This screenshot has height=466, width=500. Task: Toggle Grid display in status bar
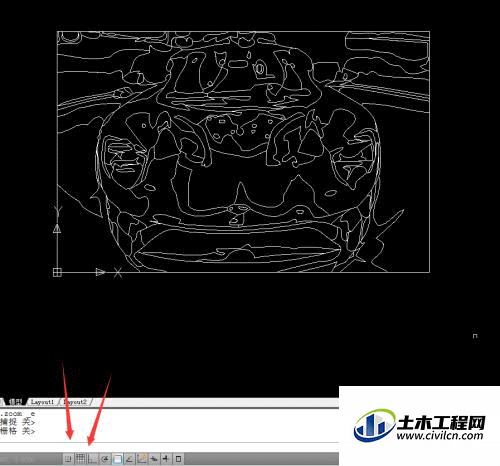pos(80,459)
